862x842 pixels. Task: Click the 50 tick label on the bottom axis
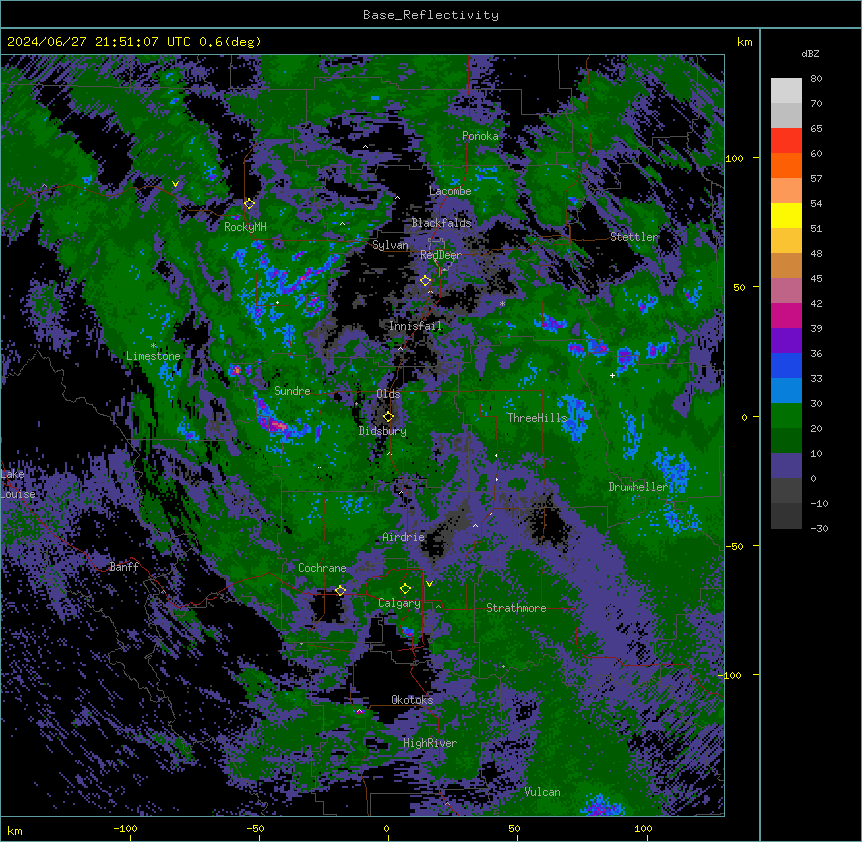(x=514, y=828)
